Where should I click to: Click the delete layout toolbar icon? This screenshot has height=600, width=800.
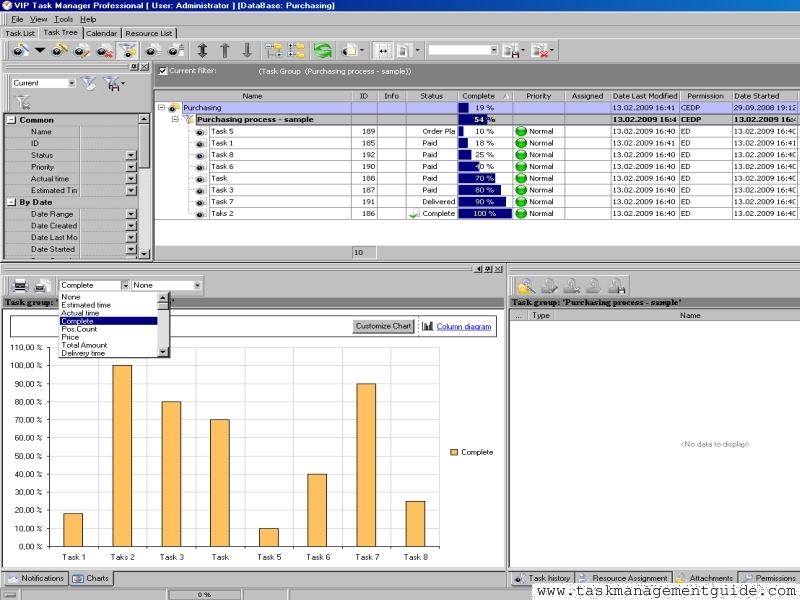[x=540, y=51]
